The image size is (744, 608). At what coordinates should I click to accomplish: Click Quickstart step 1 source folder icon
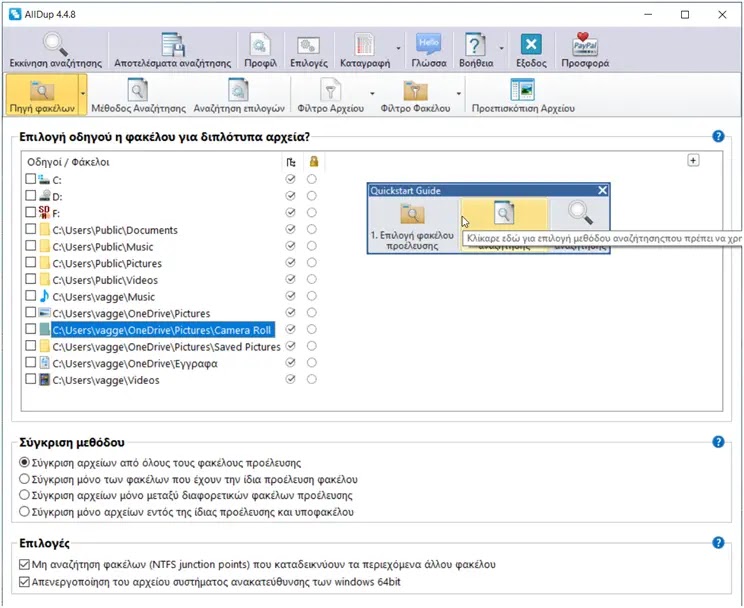pyautogui.click(x=412, y=214)
